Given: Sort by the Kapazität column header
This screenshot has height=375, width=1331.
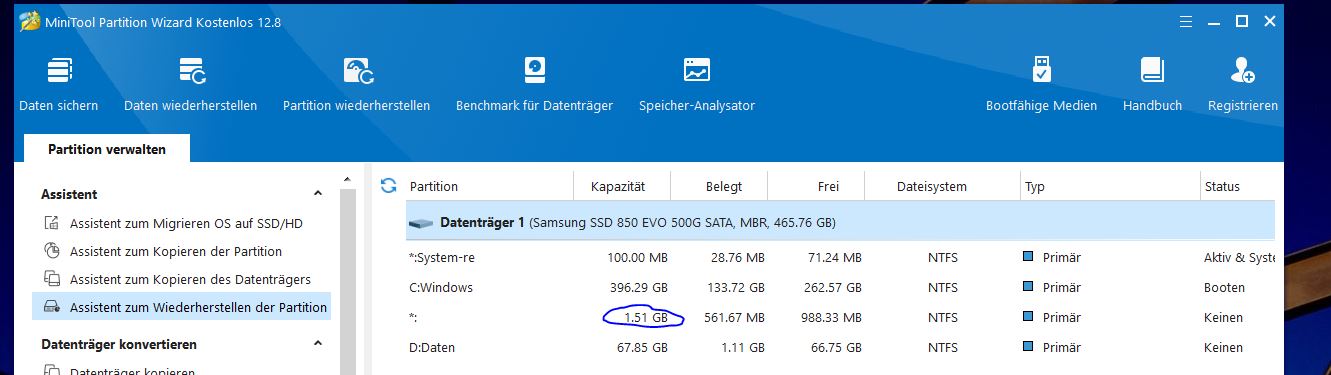Looking at the screenshot, I should click(621, 186).
